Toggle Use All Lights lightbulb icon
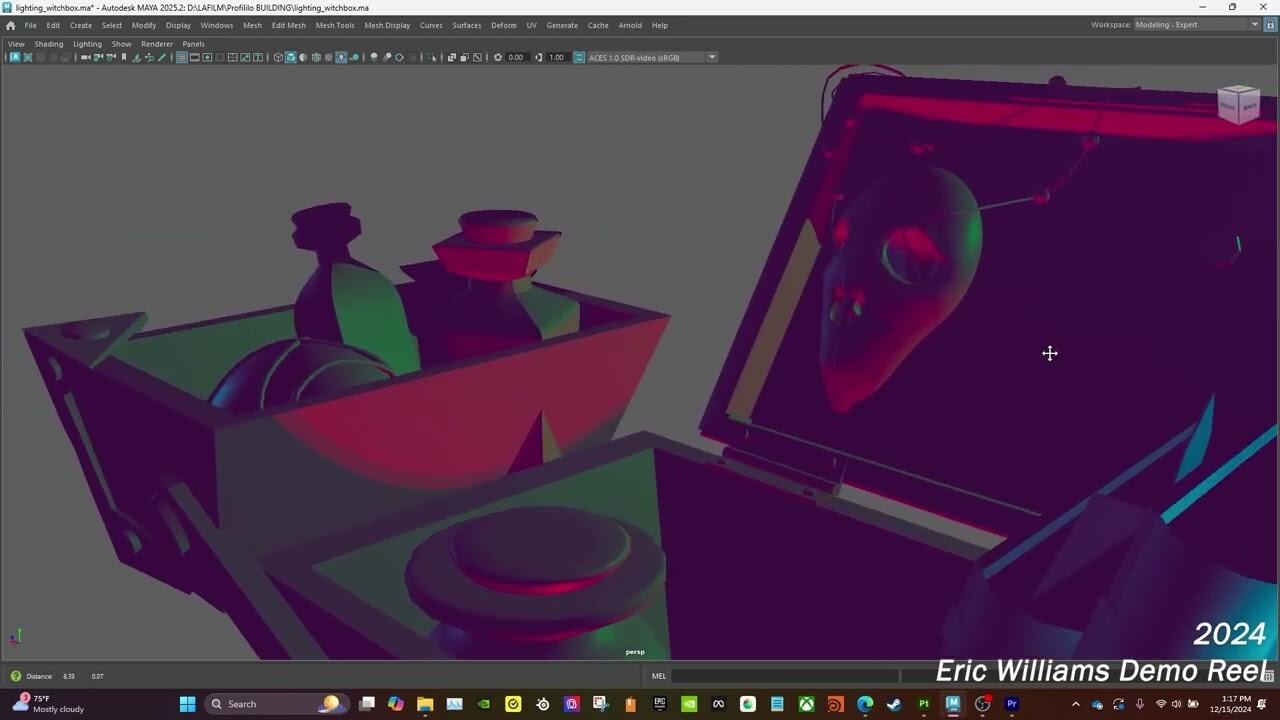Image resolution: width=1280 pixels, height=720 pixels. pos(342,57)
